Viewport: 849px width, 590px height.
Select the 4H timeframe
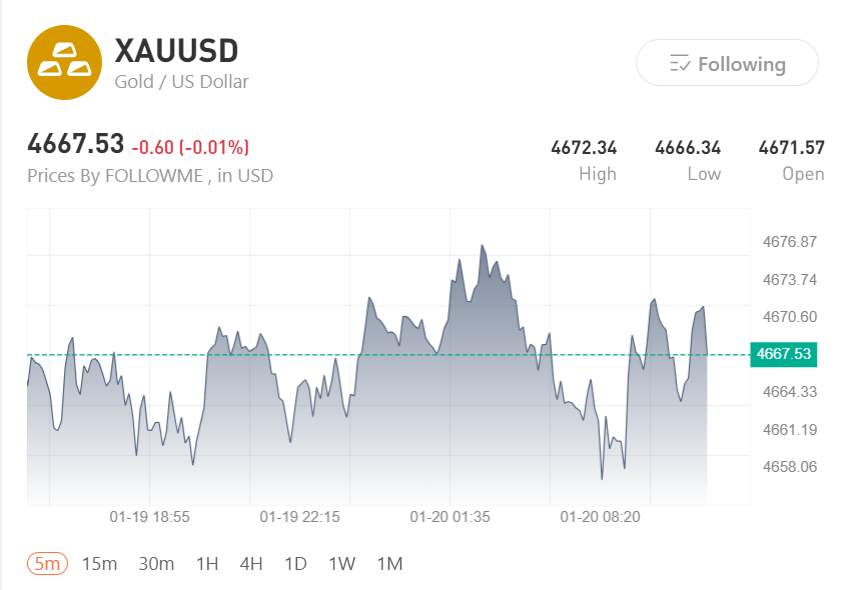pyautogui.click(x=250, y=563)
